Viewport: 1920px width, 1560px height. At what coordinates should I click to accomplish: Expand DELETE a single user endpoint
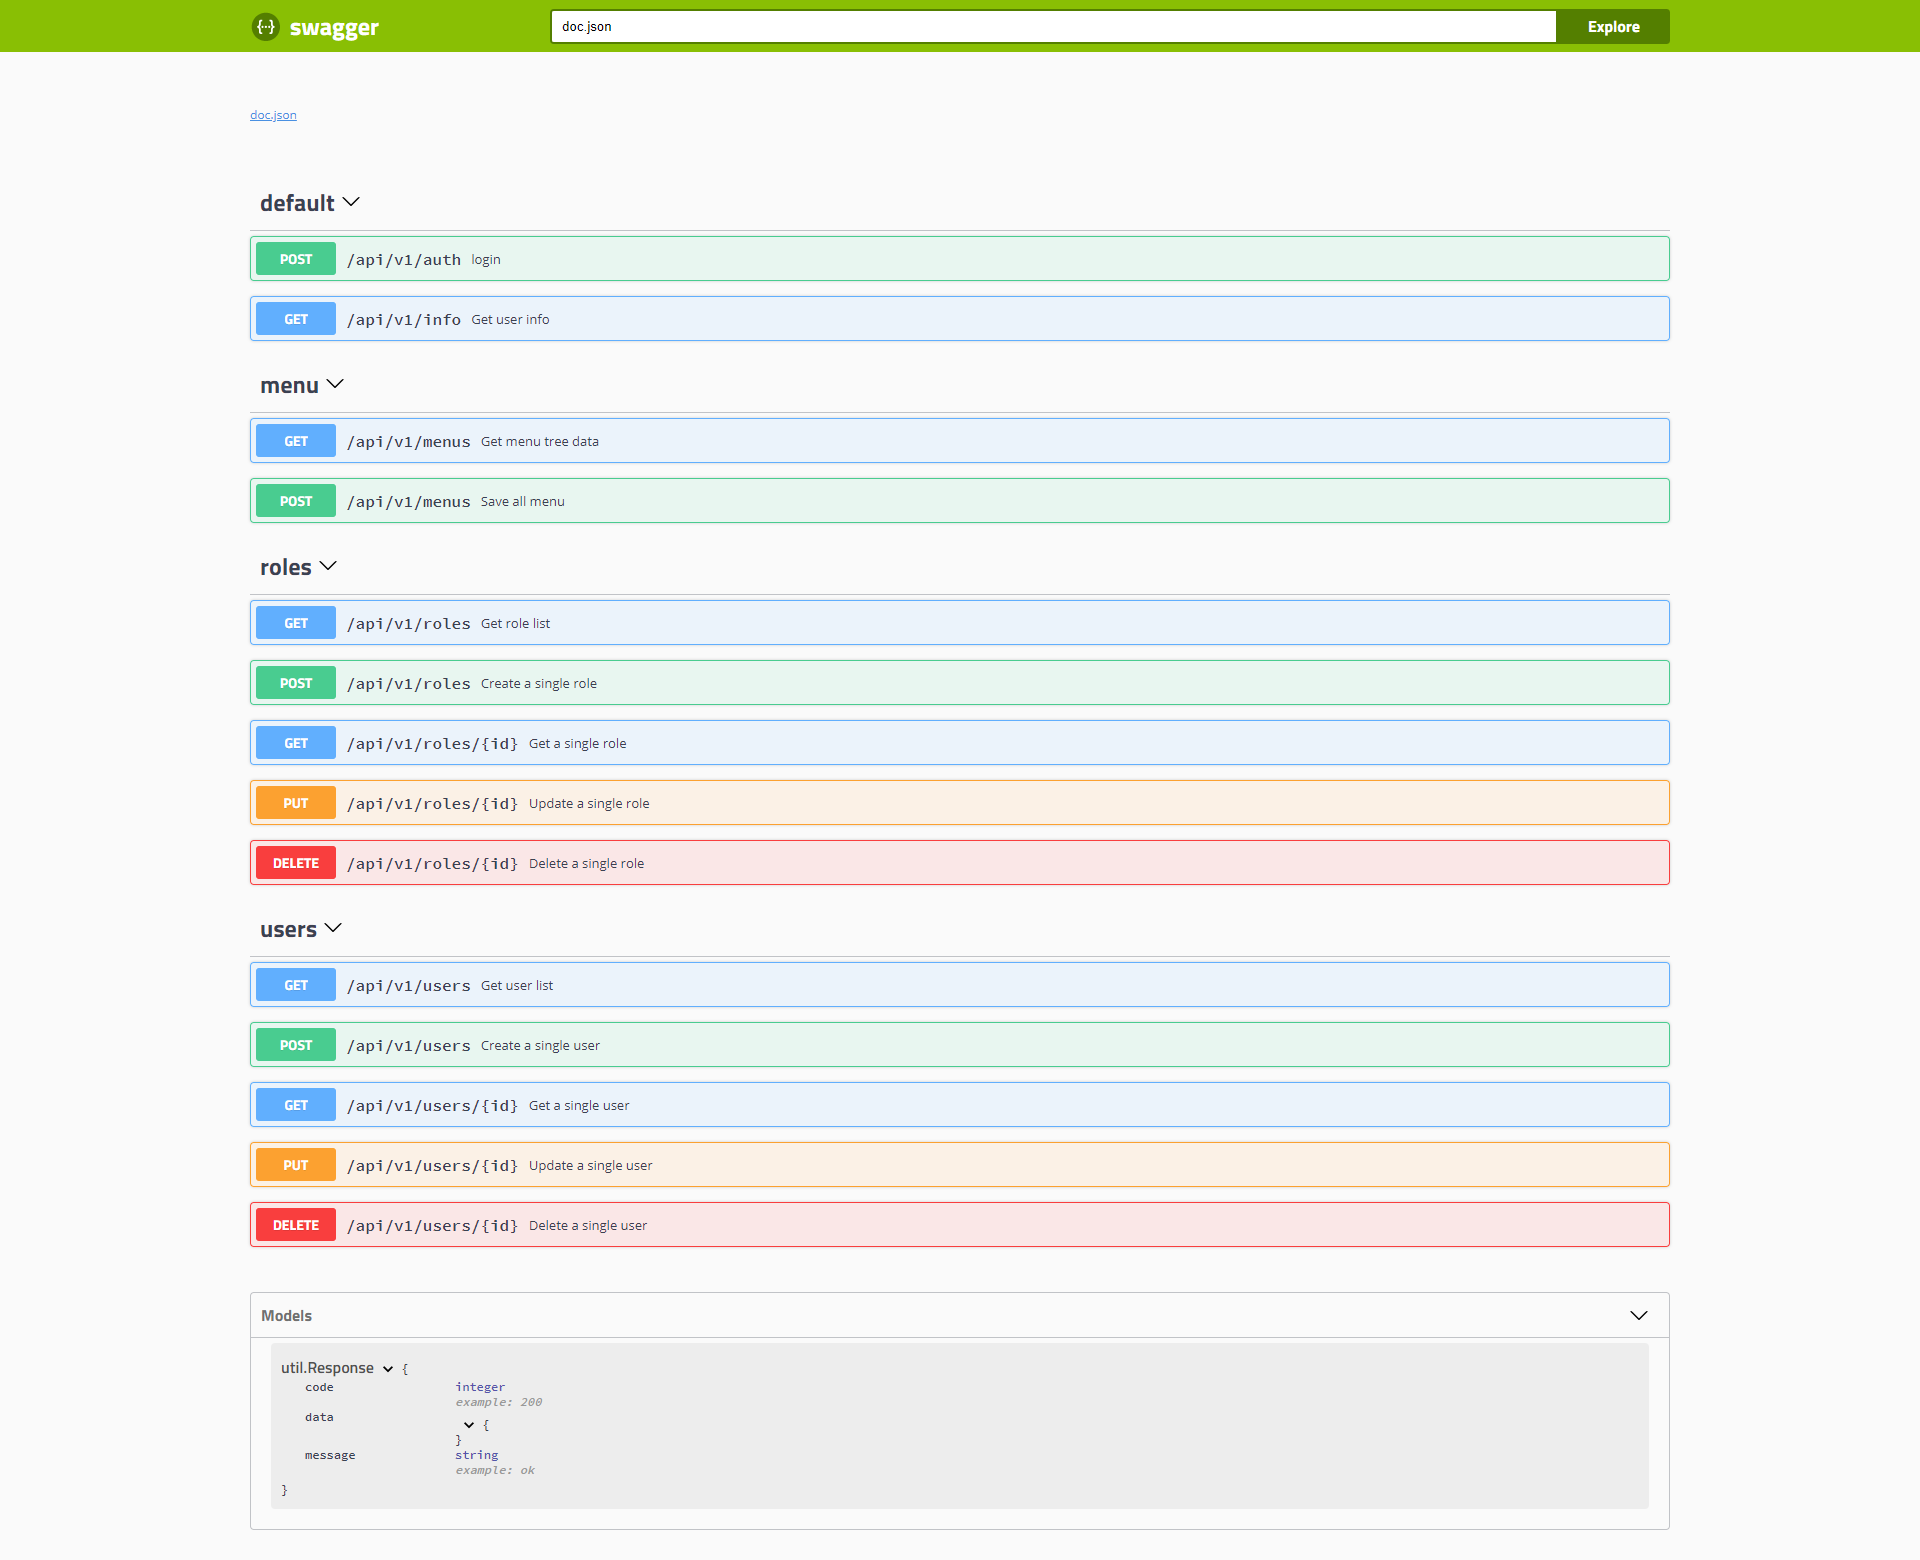tap(958, 1225)
